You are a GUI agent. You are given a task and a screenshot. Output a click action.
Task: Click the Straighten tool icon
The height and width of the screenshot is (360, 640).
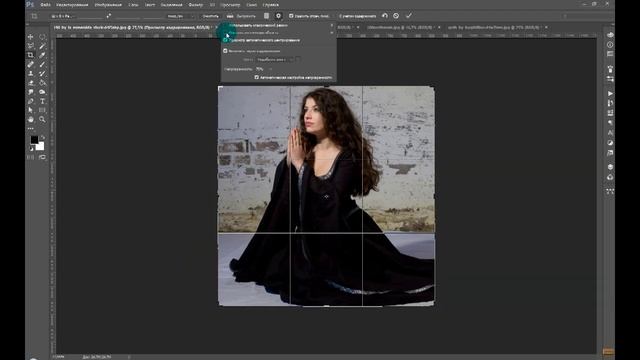(x=230, y=16)
